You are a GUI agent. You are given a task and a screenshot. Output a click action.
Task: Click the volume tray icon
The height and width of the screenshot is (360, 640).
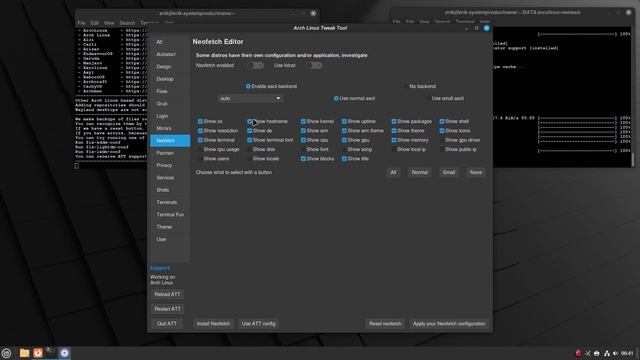tap(615, 353)
